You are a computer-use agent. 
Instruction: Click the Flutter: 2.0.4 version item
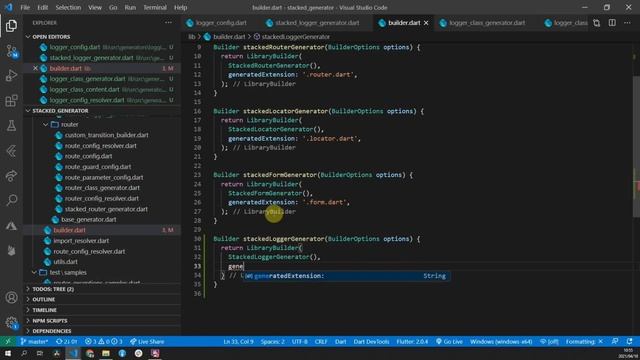click(412, 341)
